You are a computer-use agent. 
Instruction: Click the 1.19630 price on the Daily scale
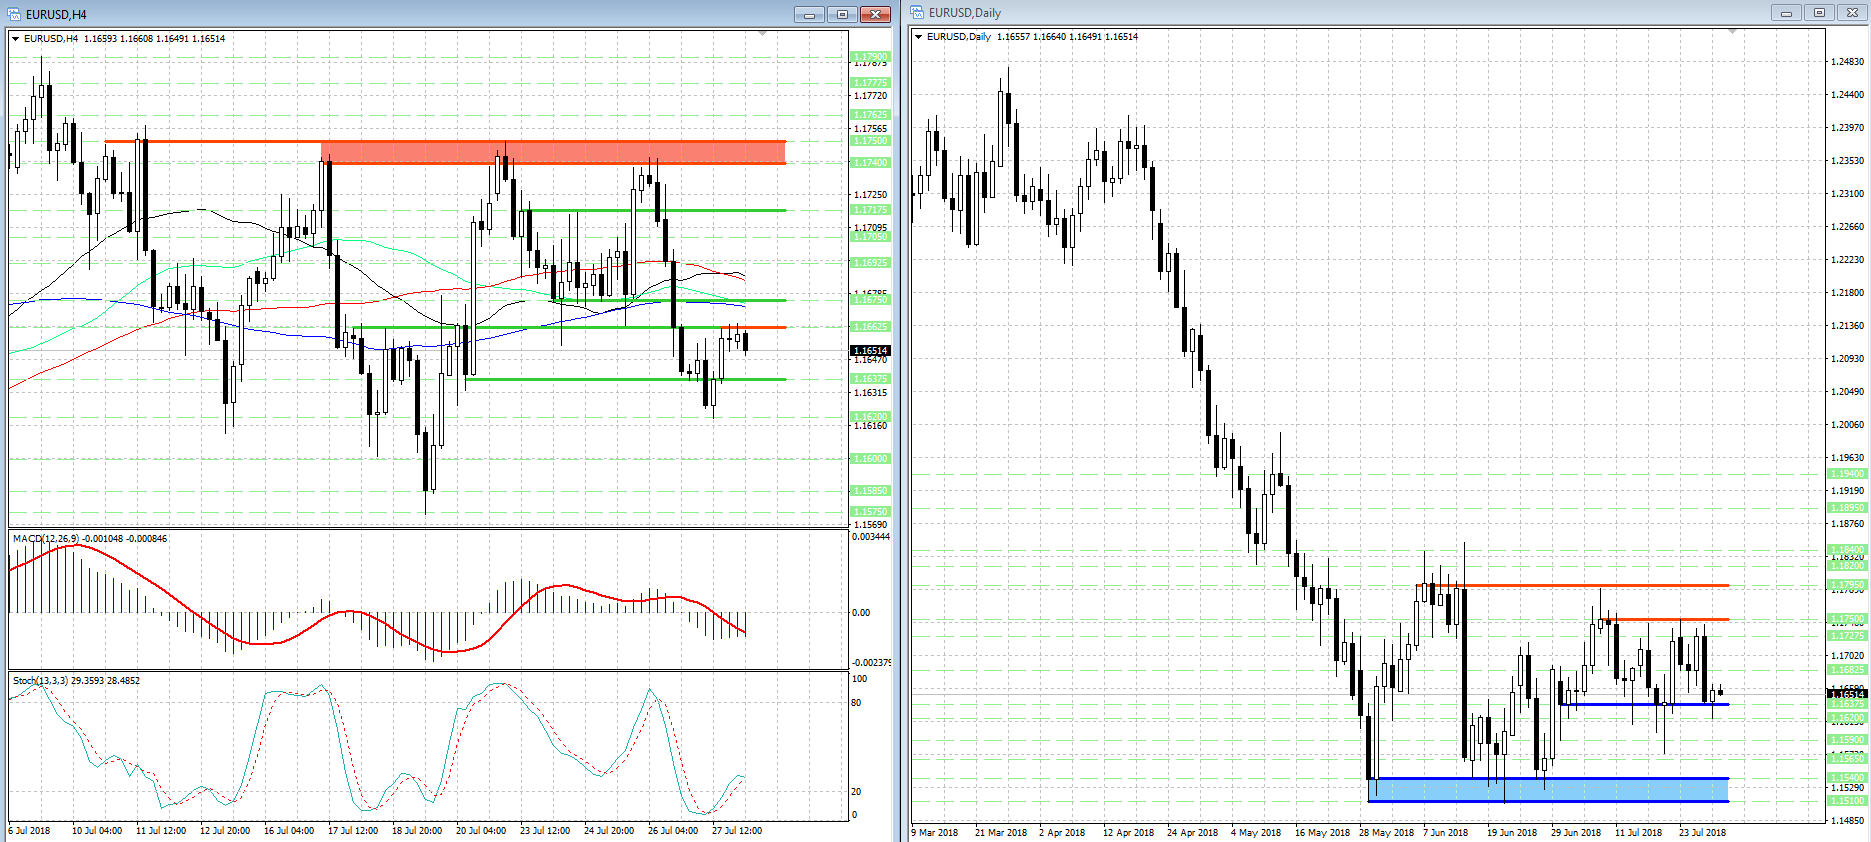click(1848, 458)
